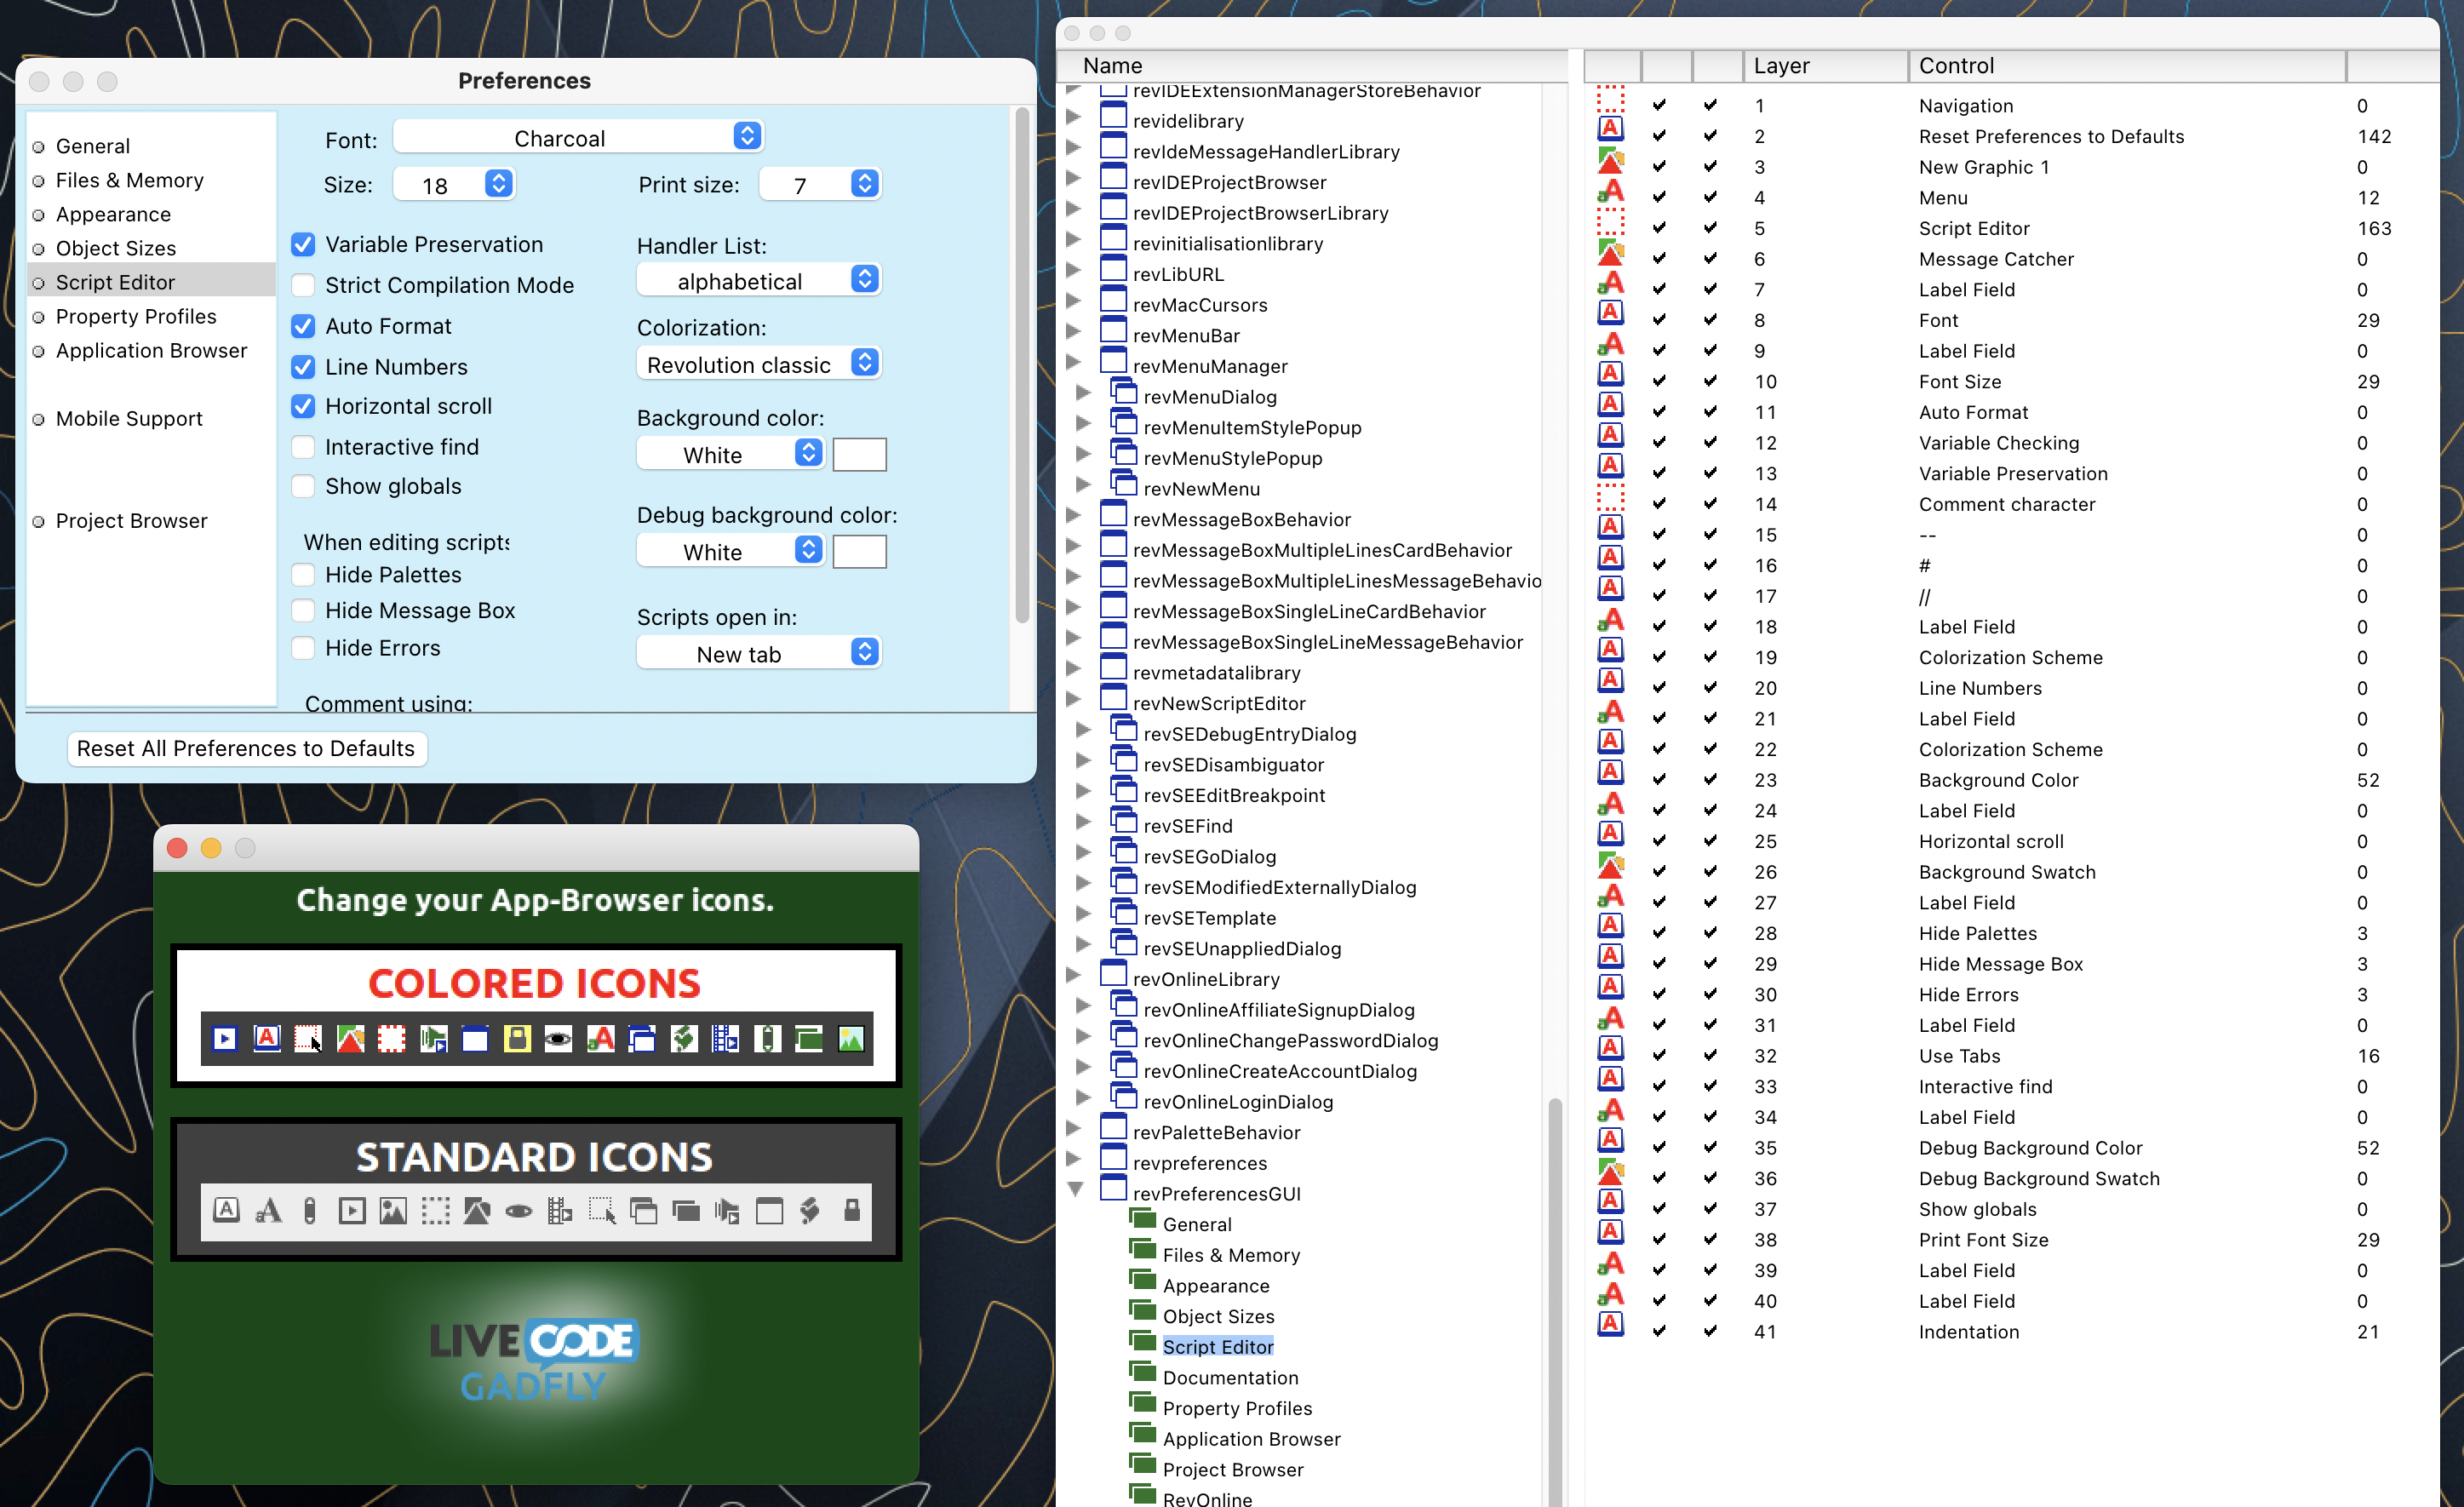Click the colored substack overlapping windows icon

(642, 1039)
